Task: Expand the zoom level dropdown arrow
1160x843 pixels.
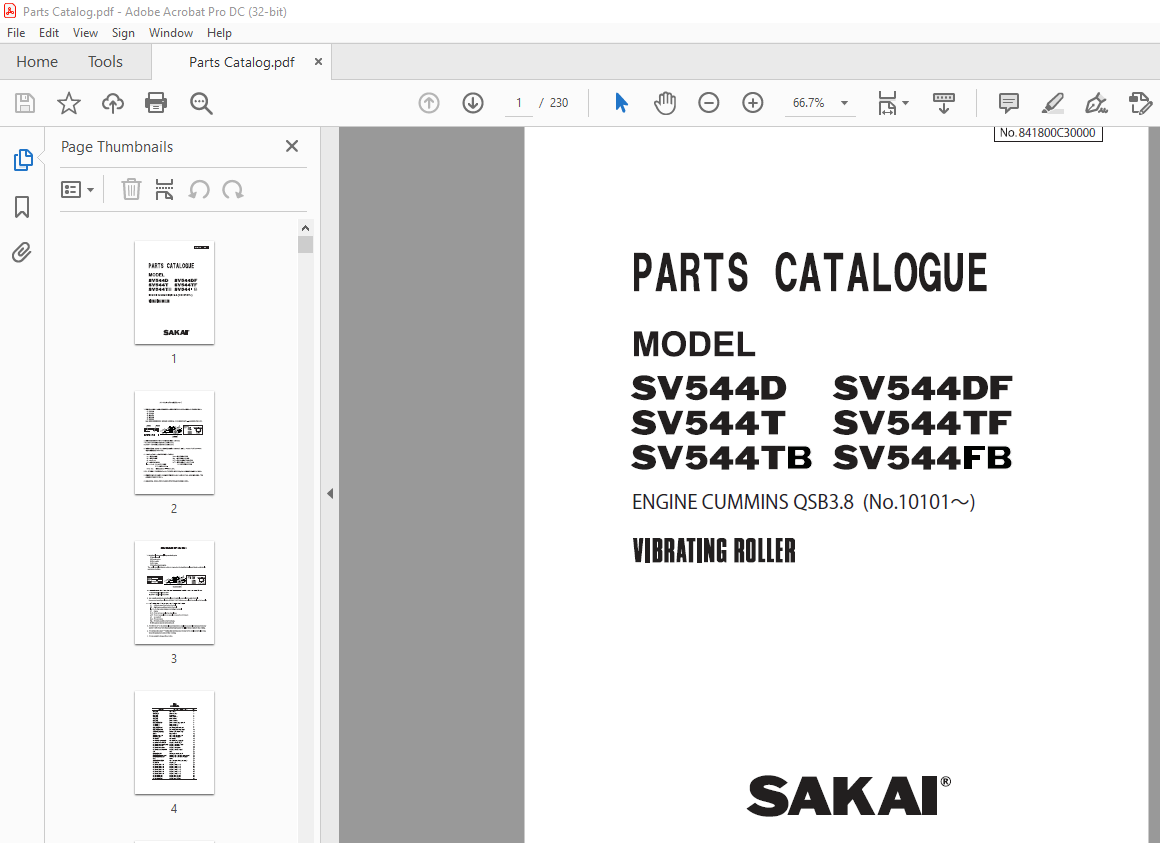Action: click(844, 104)
